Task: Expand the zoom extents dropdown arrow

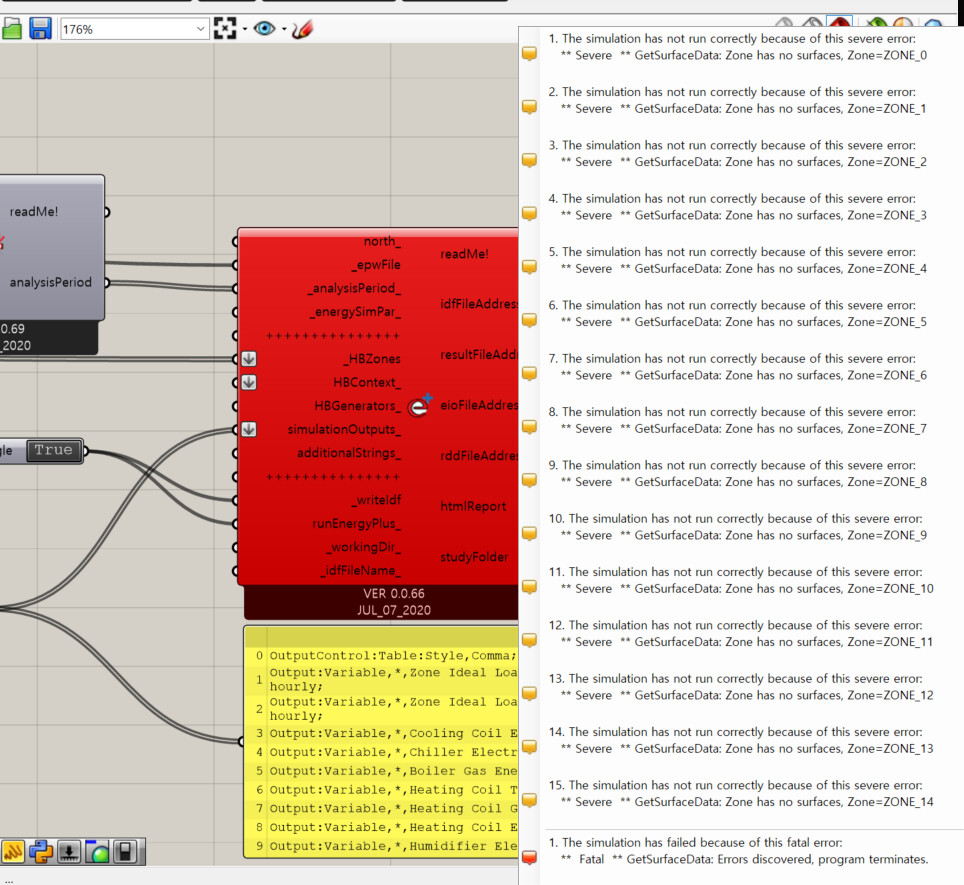Action: [x=244, y=29]
